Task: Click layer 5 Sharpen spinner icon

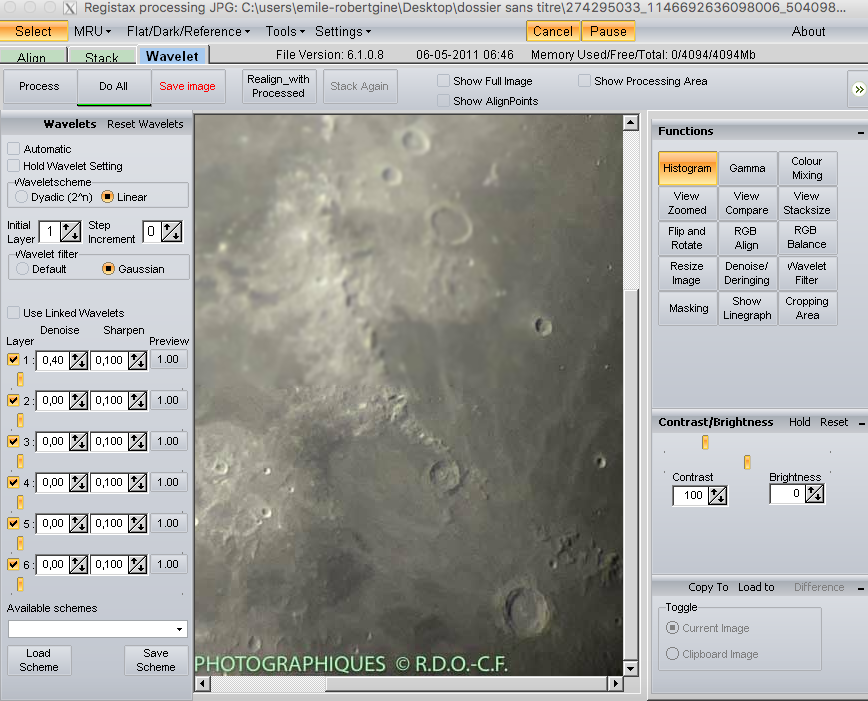Action: coord(137,523)
